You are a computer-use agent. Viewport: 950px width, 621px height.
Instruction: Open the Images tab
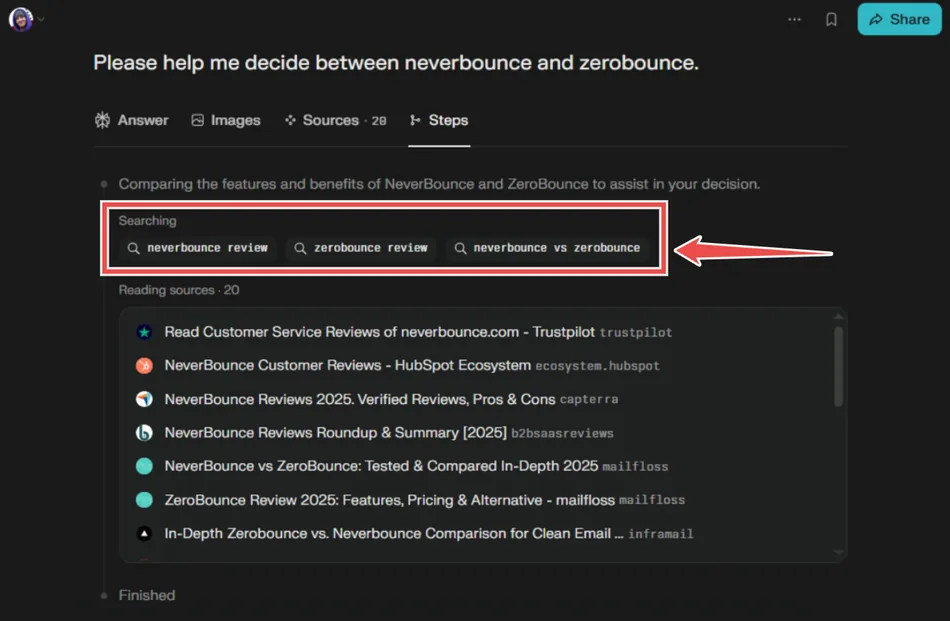tap(226, 120)
